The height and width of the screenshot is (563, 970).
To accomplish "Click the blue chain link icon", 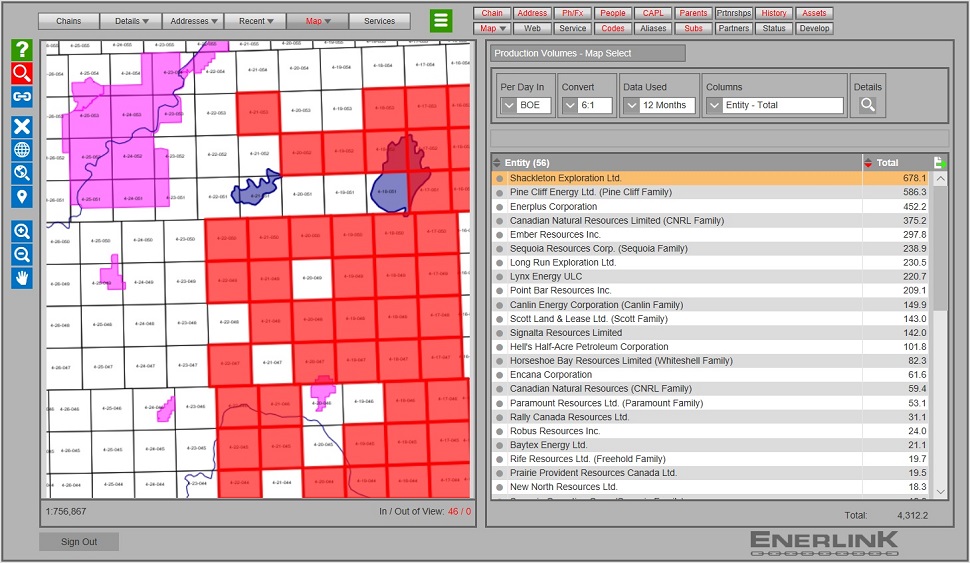I will [x=22, y=97].
